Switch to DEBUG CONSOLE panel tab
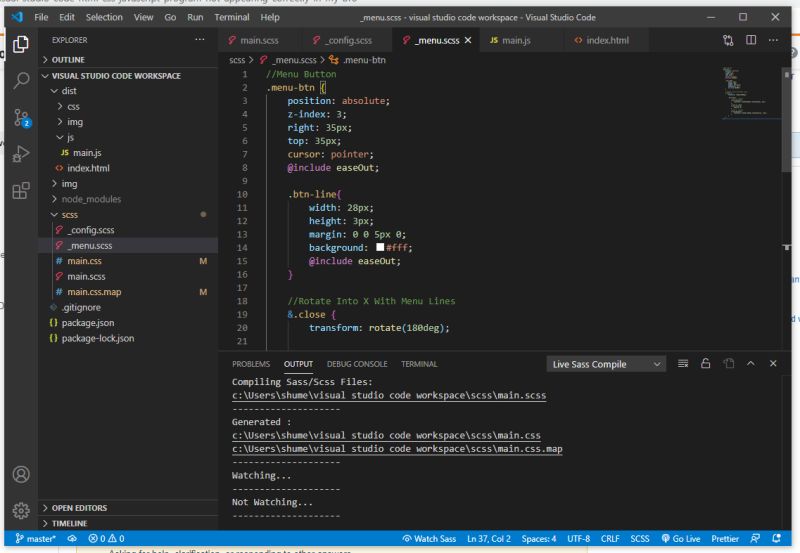This screenshot has height=553, width=800. [x=357, y=364]
